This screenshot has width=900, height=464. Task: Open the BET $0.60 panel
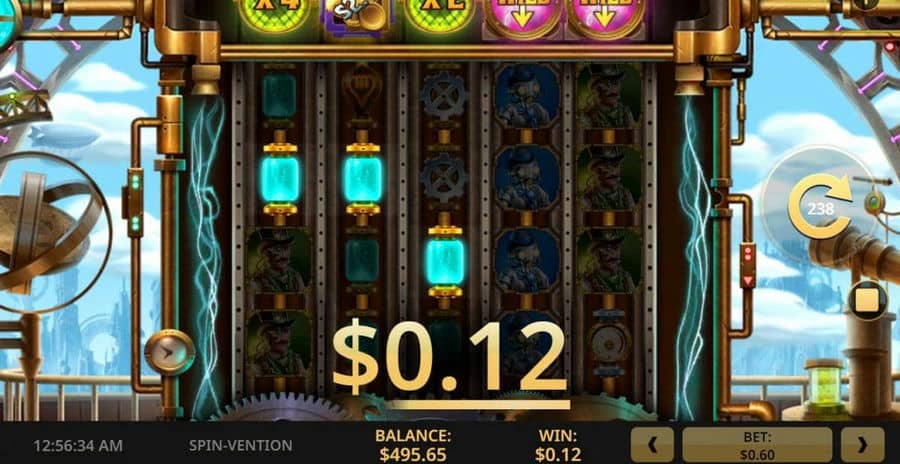point(757,445)
